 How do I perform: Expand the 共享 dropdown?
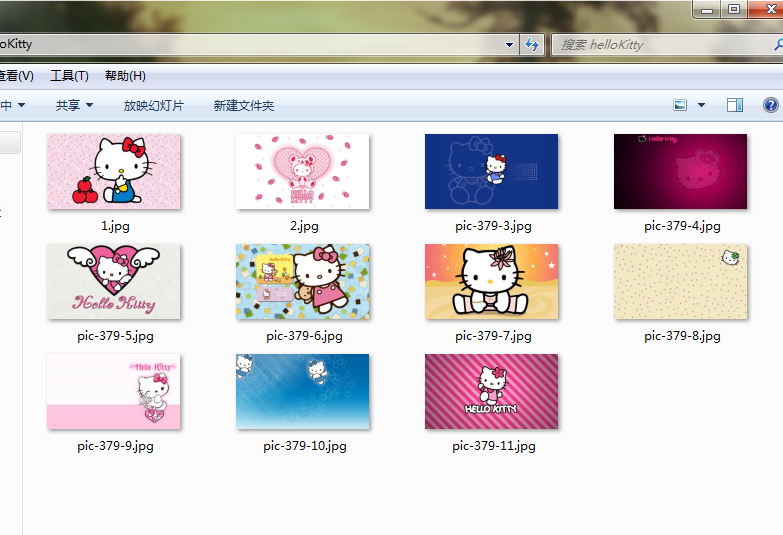pos(74,105)
